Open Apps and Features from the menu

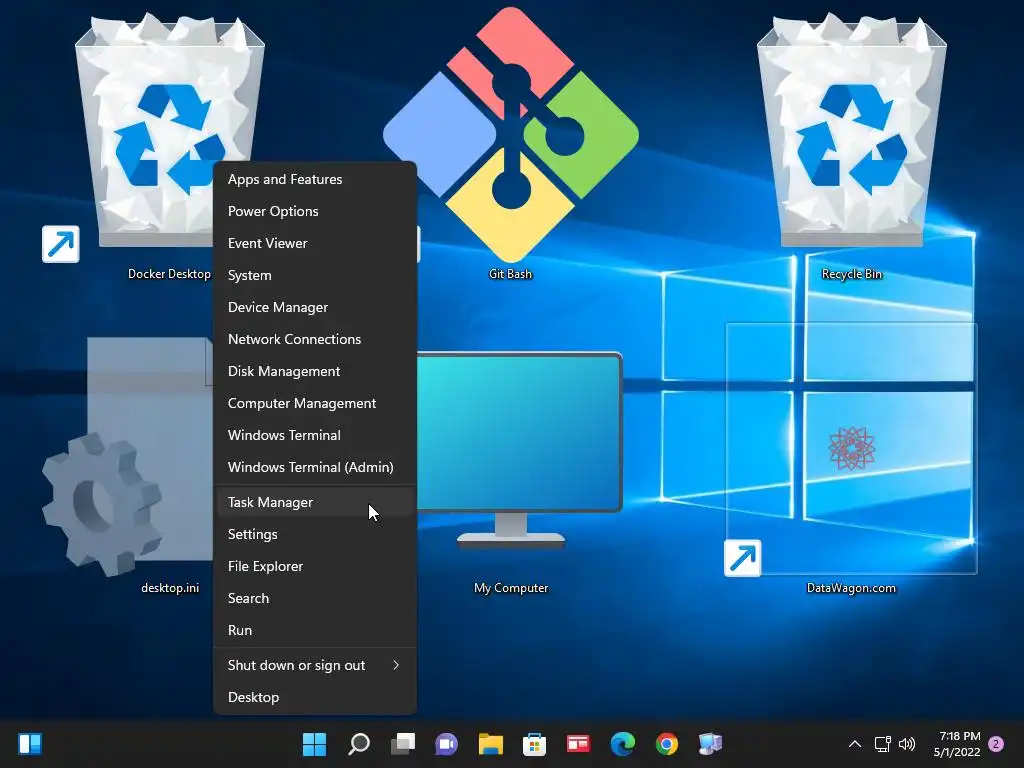pyautogui.click(x=315, y=179)
